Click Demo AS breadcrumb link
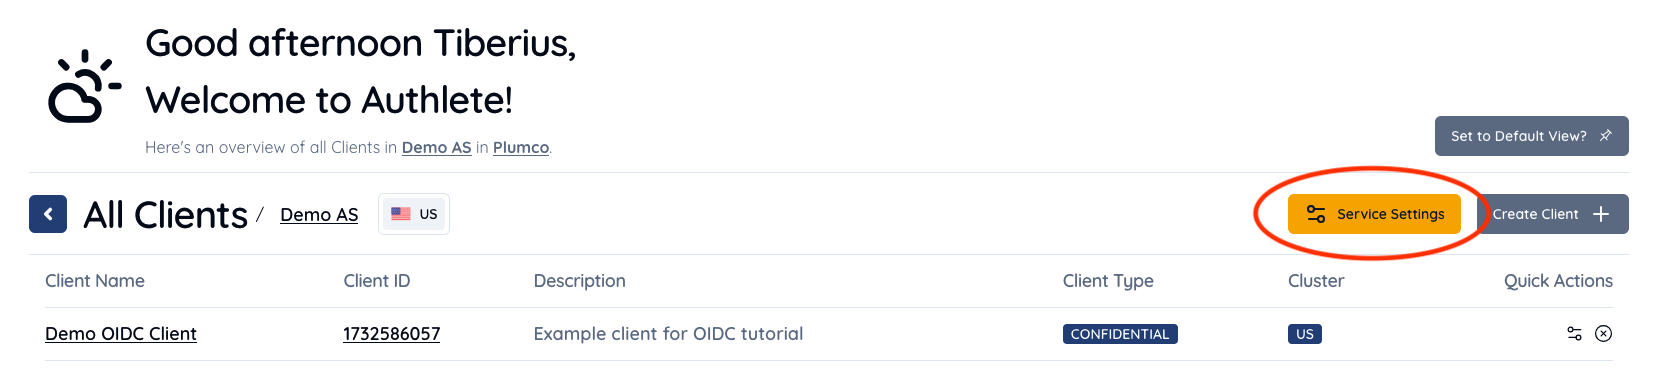The width and height of the screenshot is (1659, 392). tap(319, 215)
